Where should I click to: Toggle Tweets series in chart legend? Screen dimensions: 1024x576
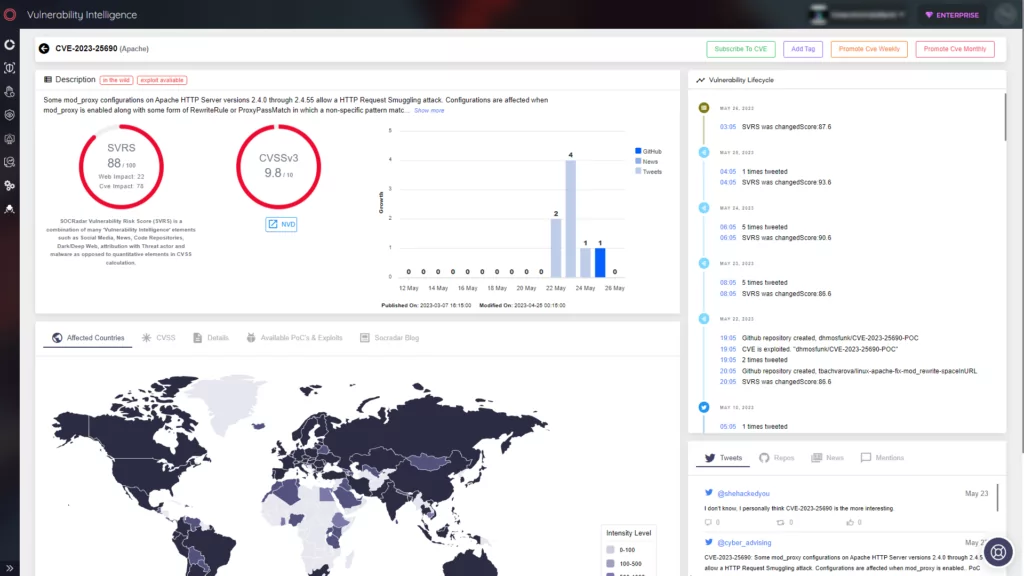click(648, 172)
